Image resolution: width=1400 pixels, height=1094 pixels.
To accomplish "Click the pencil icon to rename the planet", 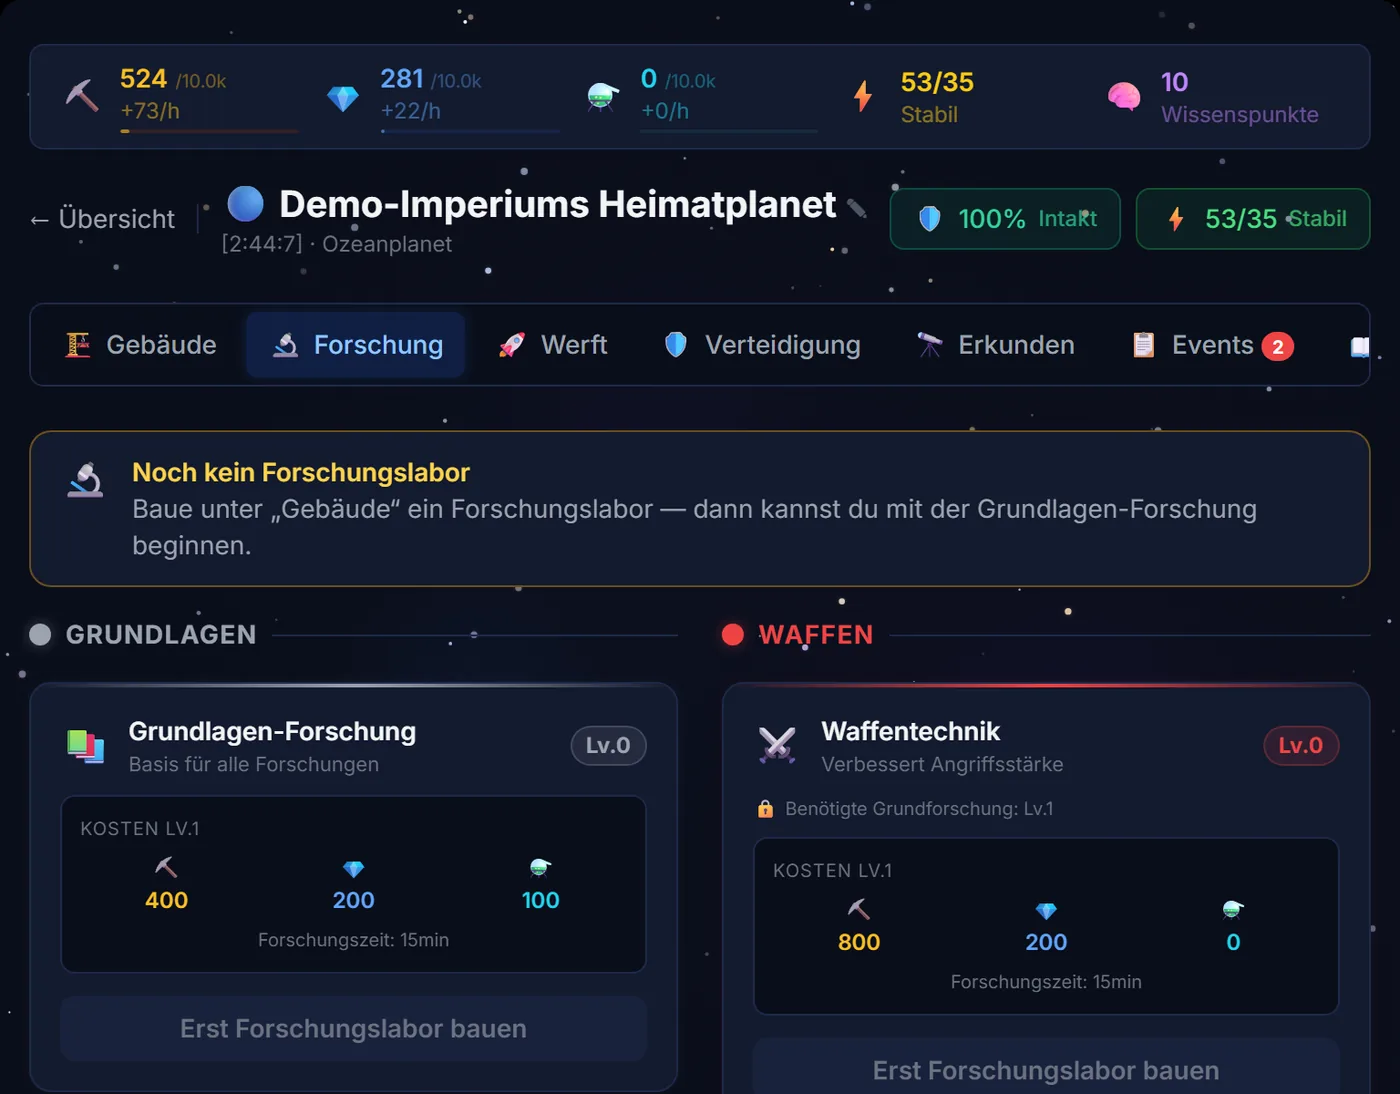I will [856, 207].
